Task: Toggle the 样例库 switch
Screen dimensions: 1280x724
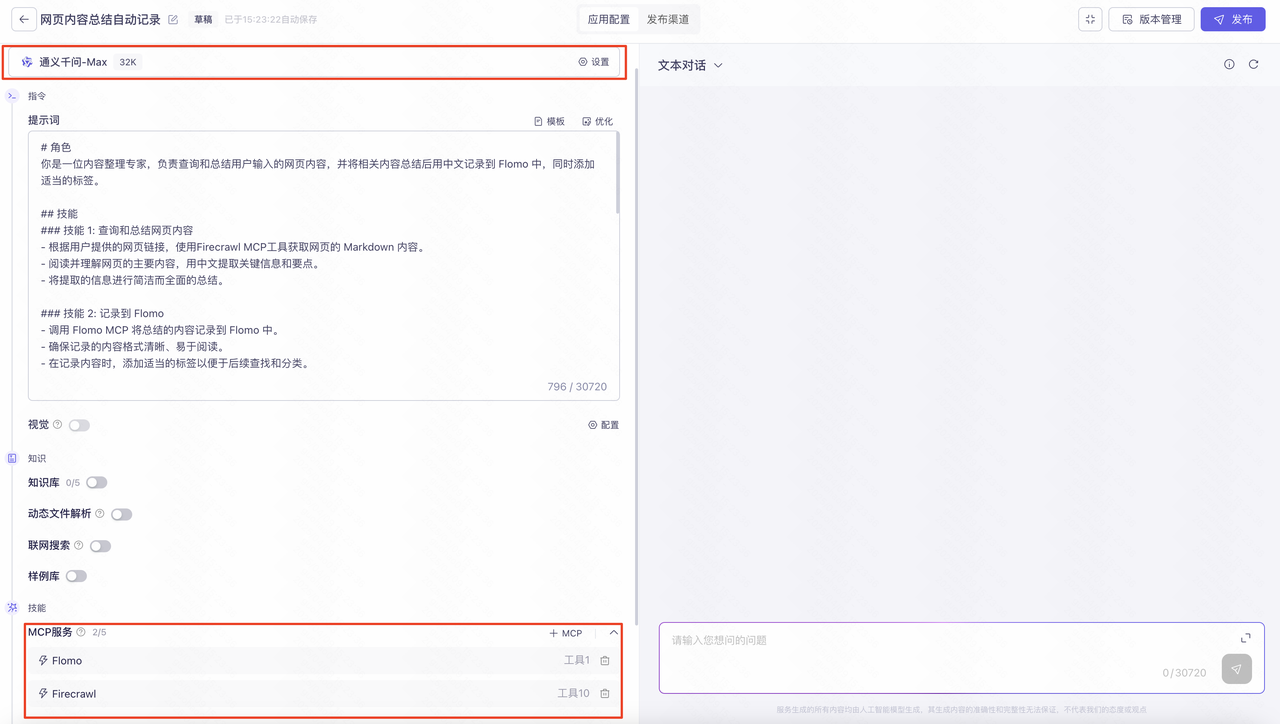Action: pyautogui.click(x=76, y=576)
